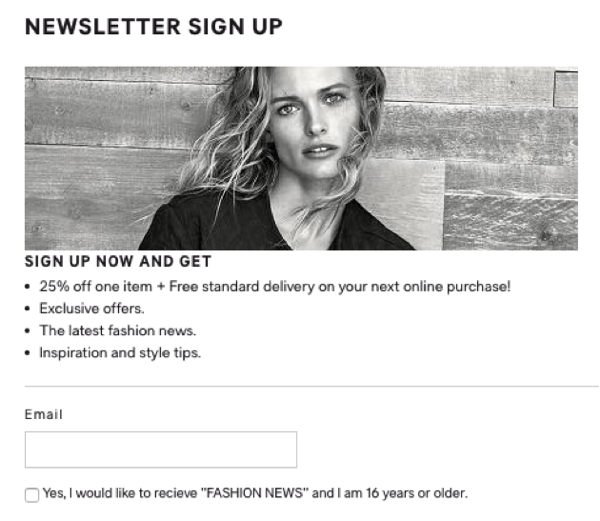600x521 pixels.
Task: Click the bullet dot before "Exclusive offers"
Action: click(27, 309)
